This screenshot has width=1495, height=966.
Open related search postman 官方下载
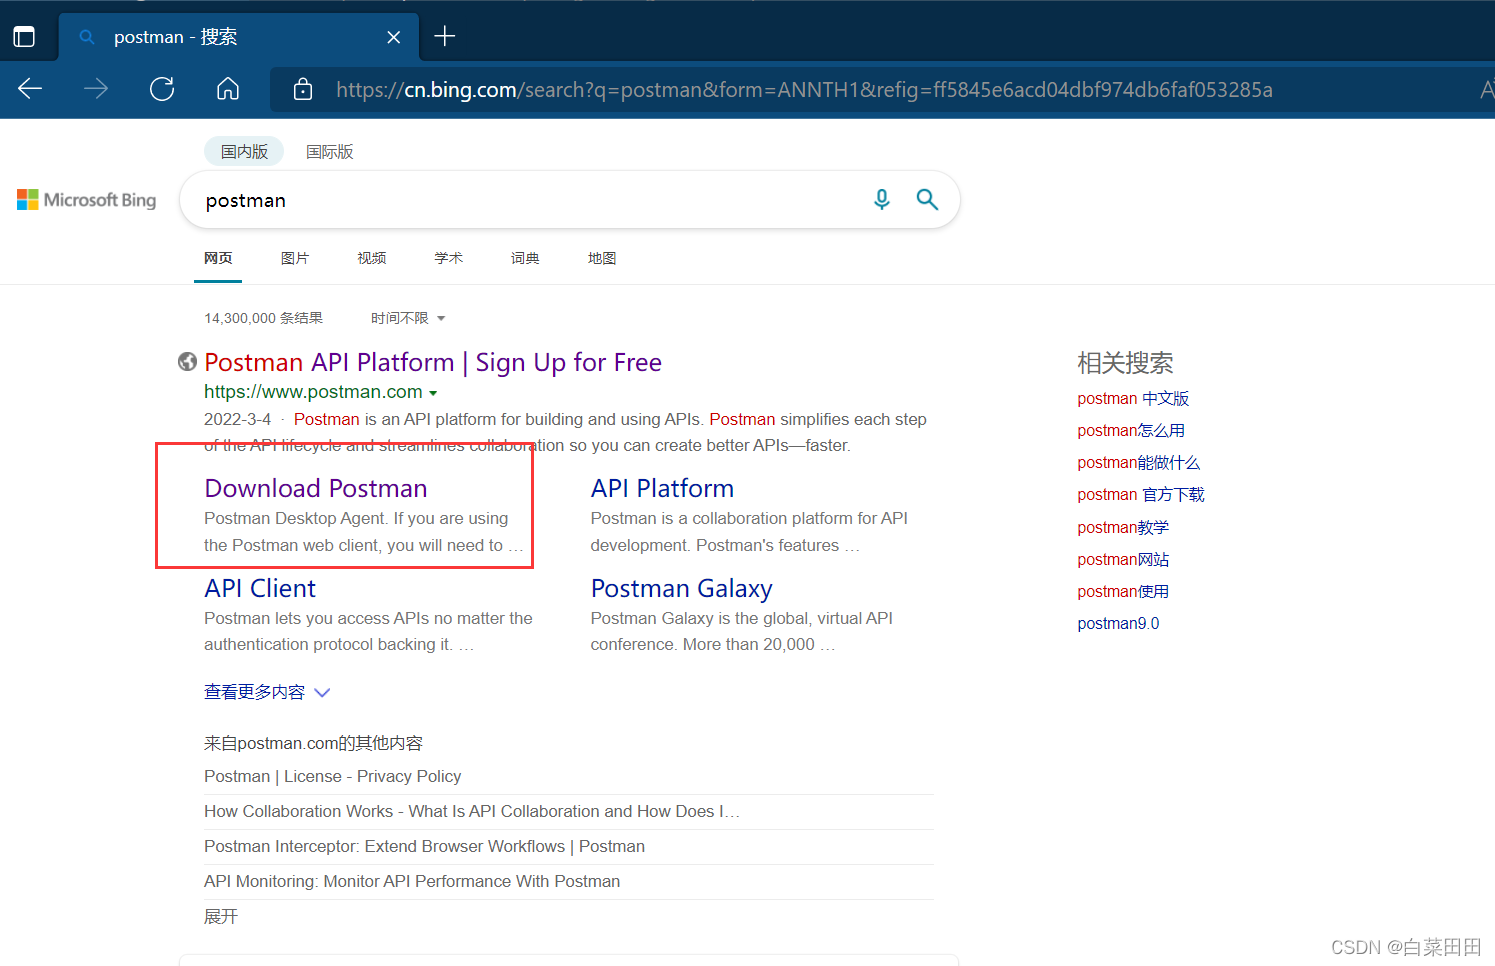pyautogui.click(x=1141, y=494)
